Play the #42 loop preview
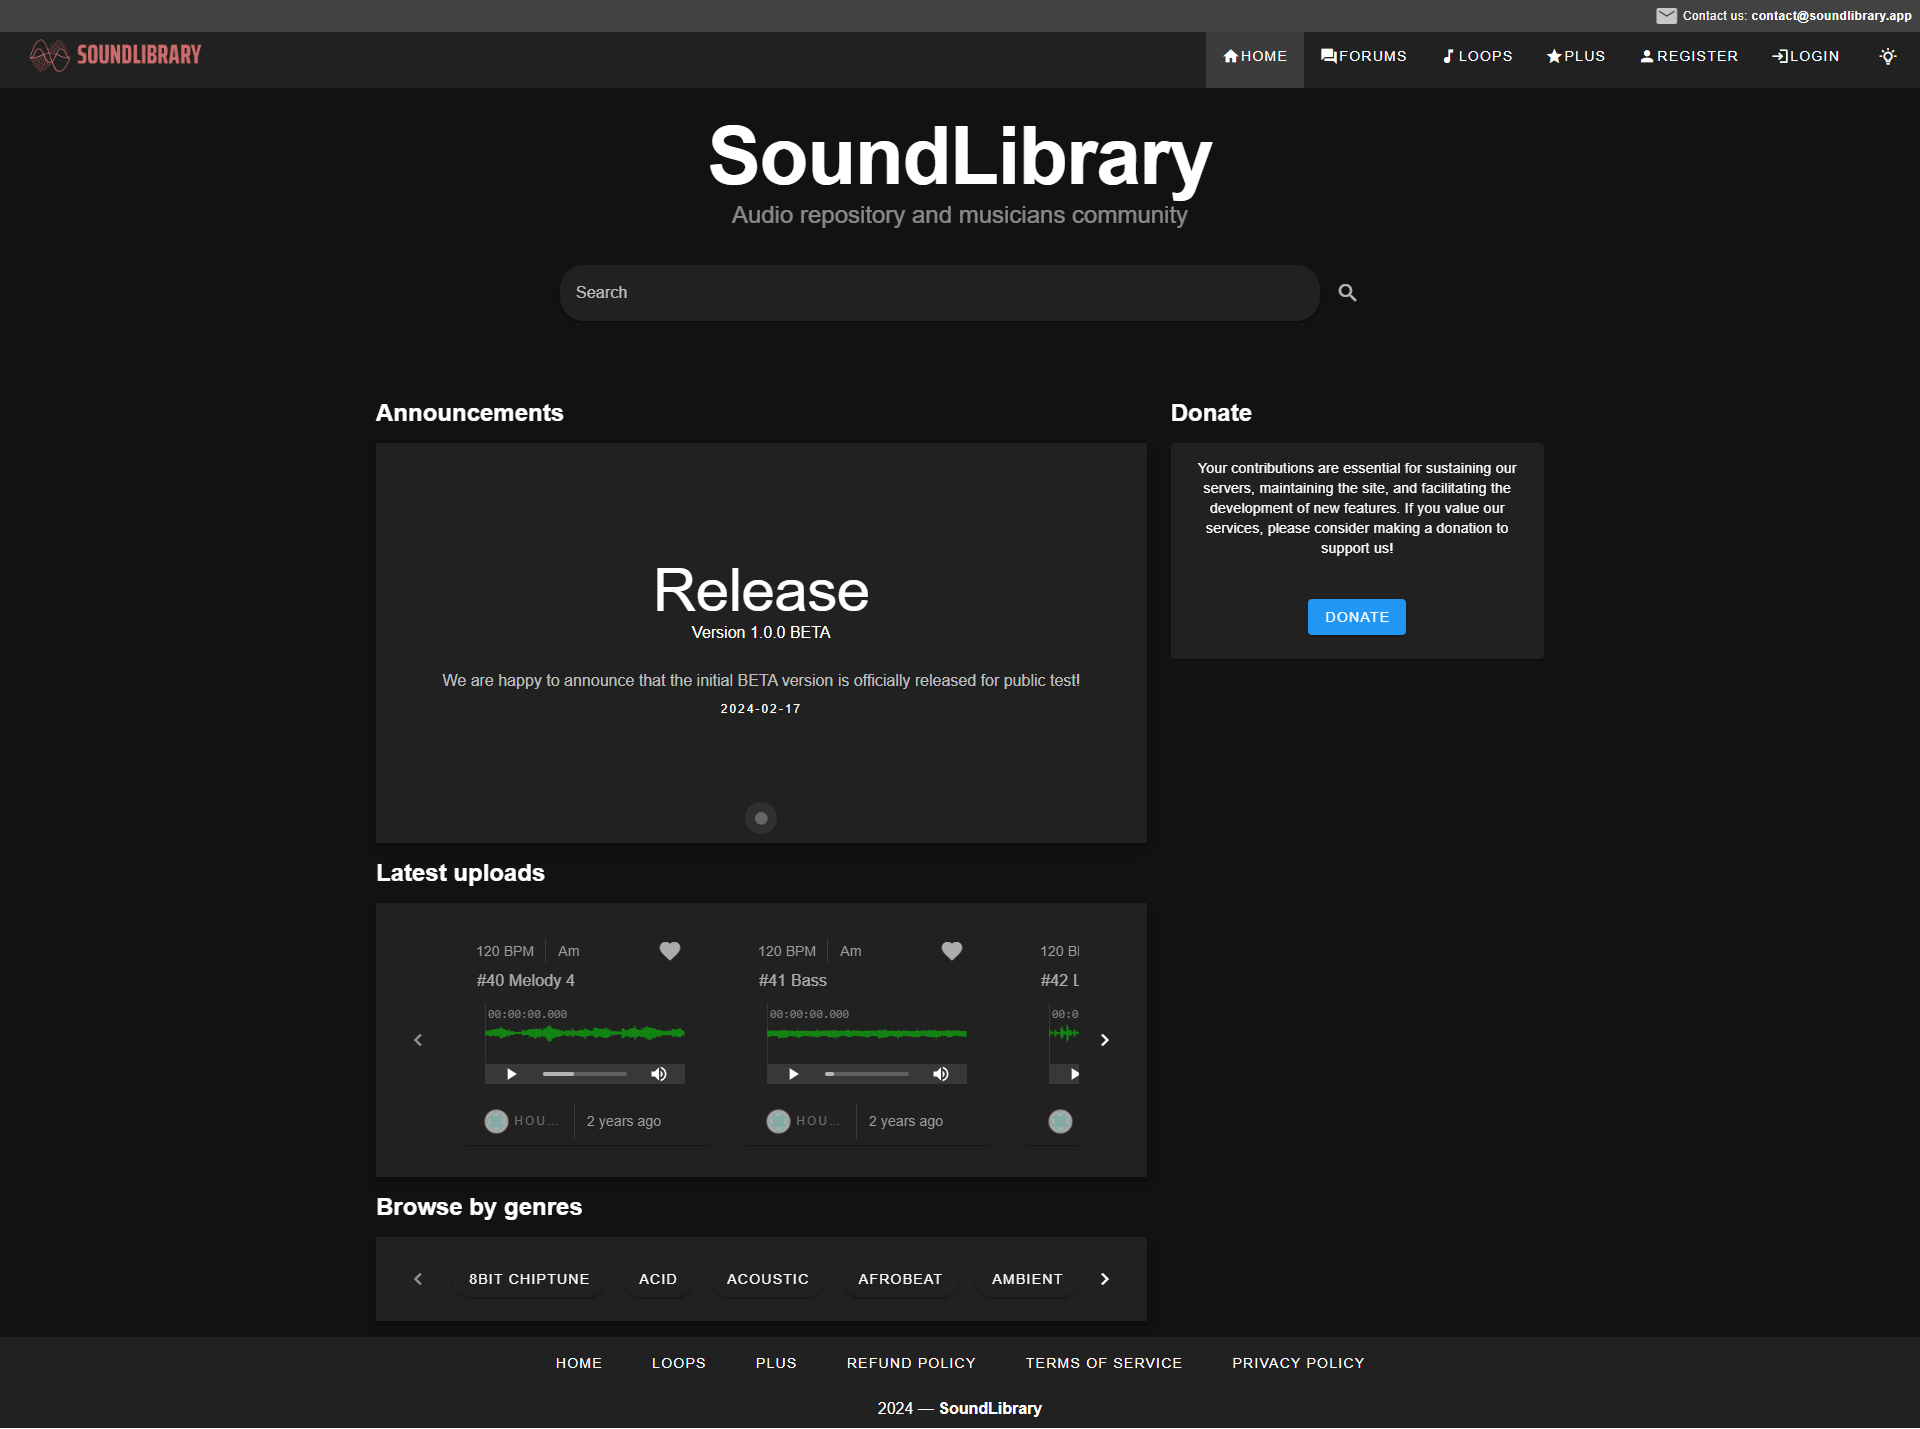Screen dimensions: 1920x1429 1075,1074
